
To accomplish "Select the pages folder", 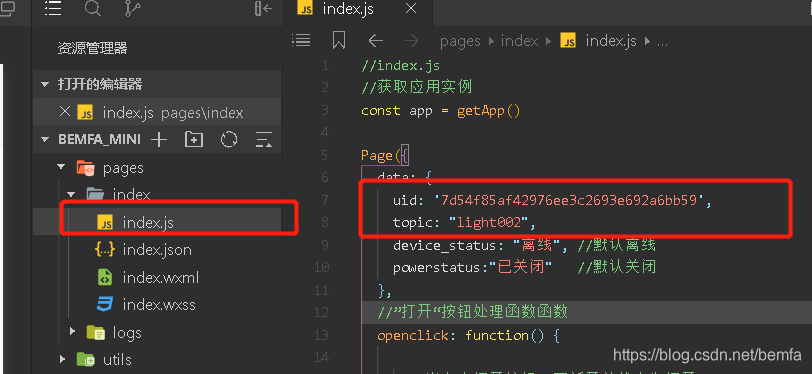I will (123, 168).
